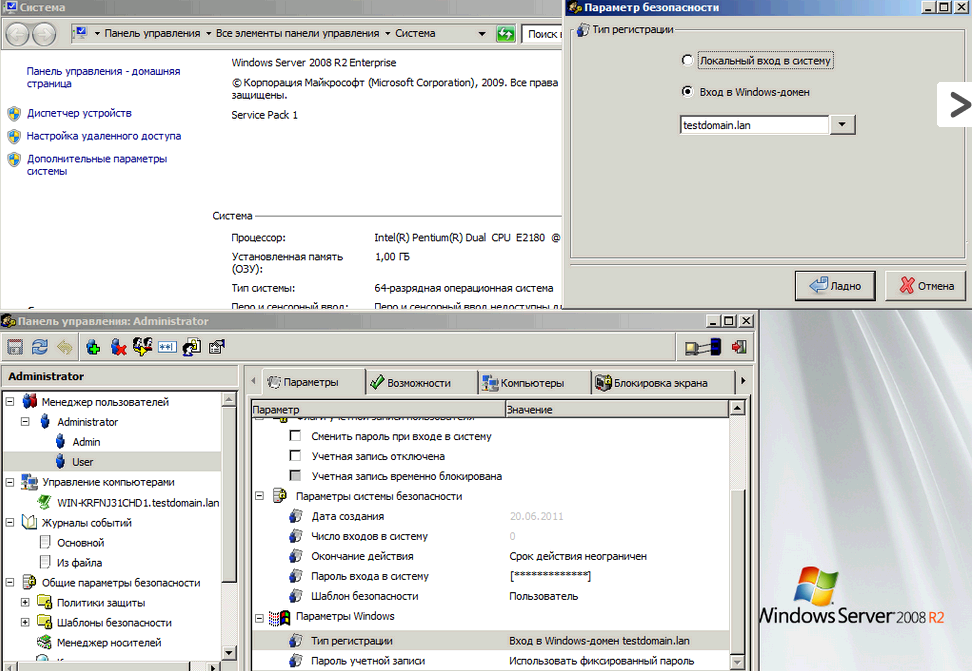This screenshot has width=973, height=672.
Task: Click the change password asterisk field icon
Action: [167, 347]
